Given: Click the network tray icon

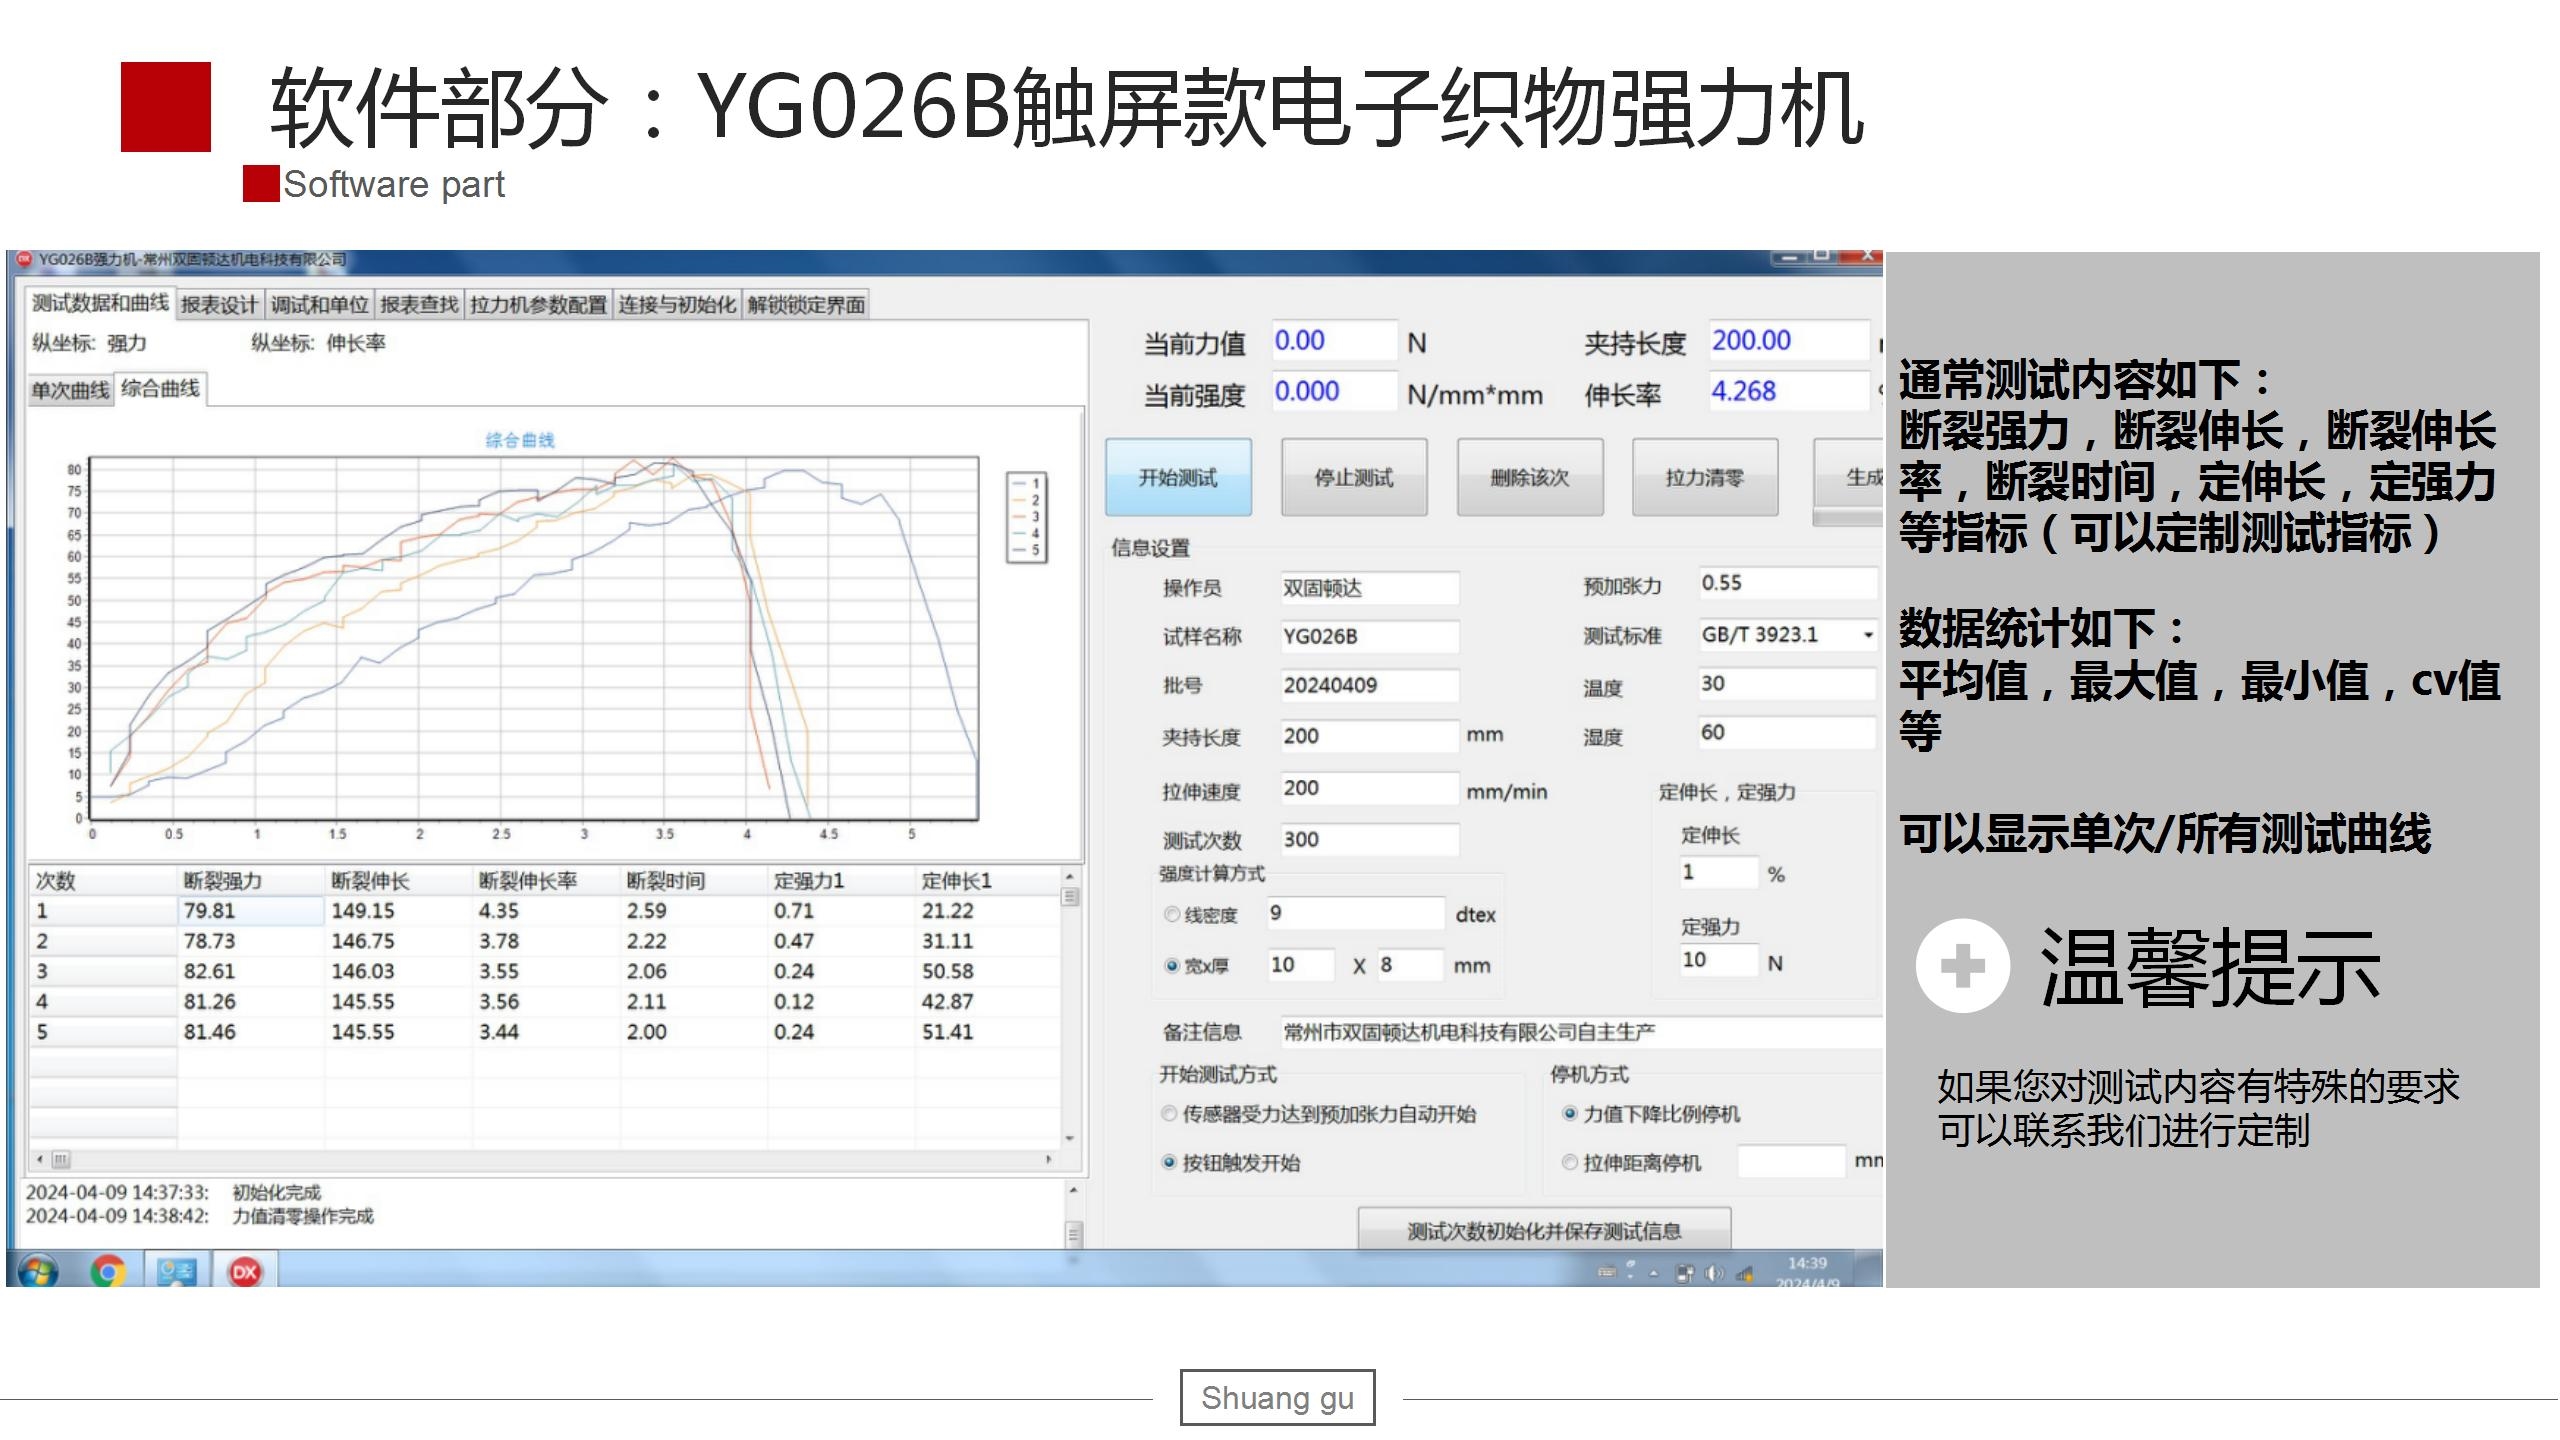Looking at the screenshot, I should point(1744,1274).
